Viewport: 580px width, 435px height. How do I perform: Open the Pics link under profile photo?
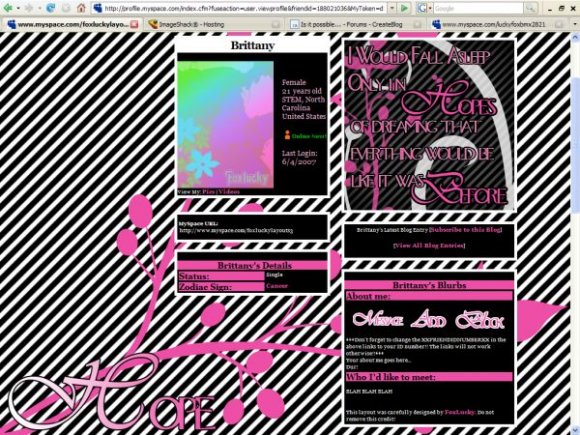pyautogui.click(x=208, y=192)
